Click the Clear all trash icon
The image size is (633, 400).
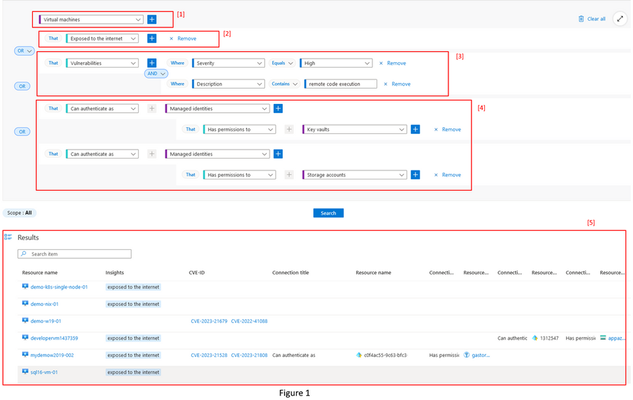(581, 19)
